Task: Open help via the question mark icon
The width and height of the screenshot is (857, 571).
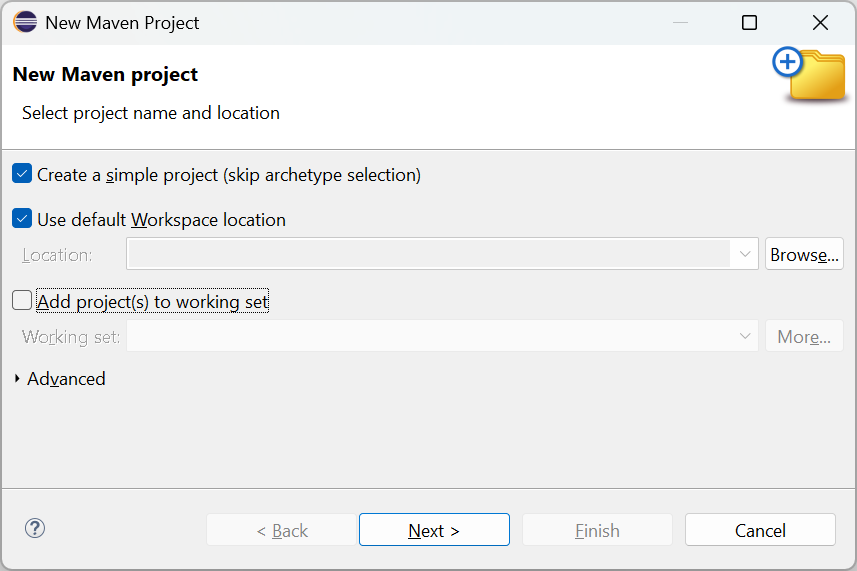Action: click(35, 529)
